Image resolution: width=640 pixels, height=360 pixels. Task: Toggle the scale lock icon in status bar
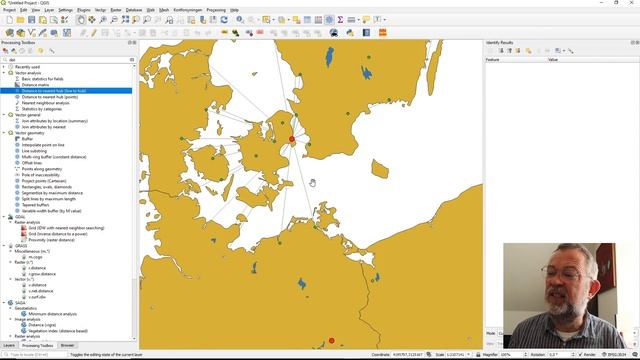(x=478, y=355)
